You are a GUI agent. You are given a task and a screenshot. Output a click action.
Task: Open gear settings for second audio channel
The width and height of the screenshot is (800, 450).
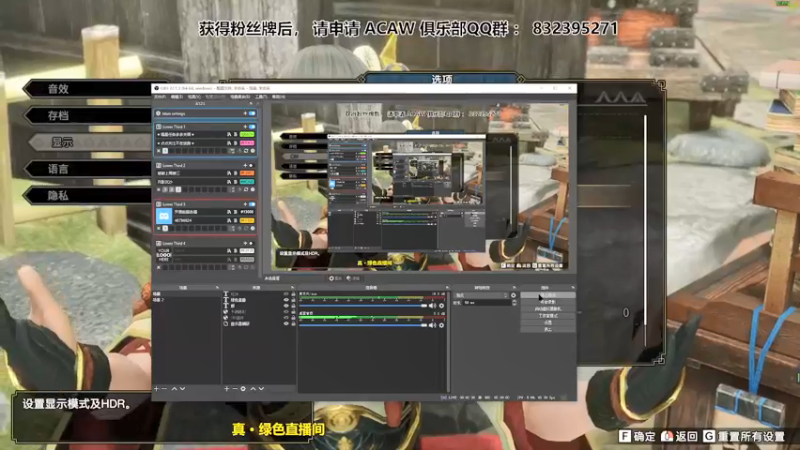click(x=441, y=325)
